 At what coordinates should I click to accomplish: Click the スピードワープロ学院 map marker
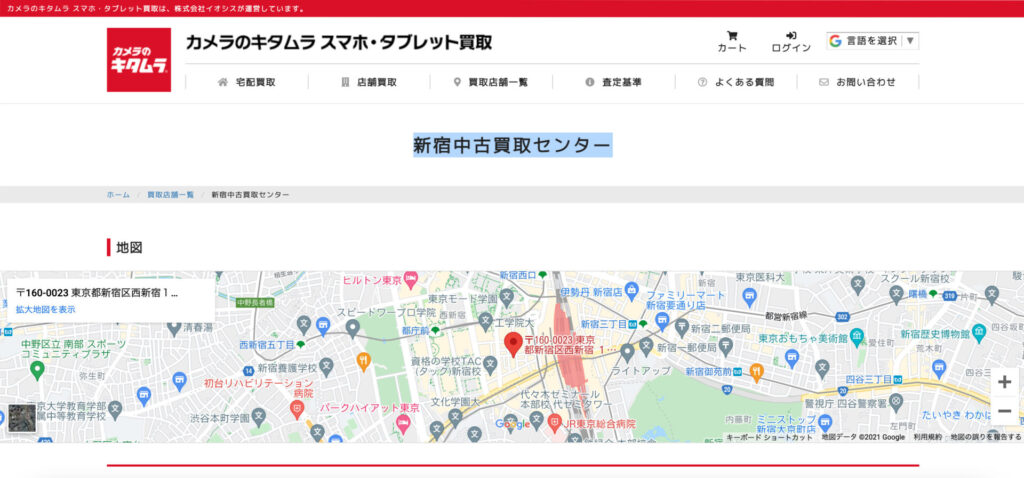coord(353,327)
